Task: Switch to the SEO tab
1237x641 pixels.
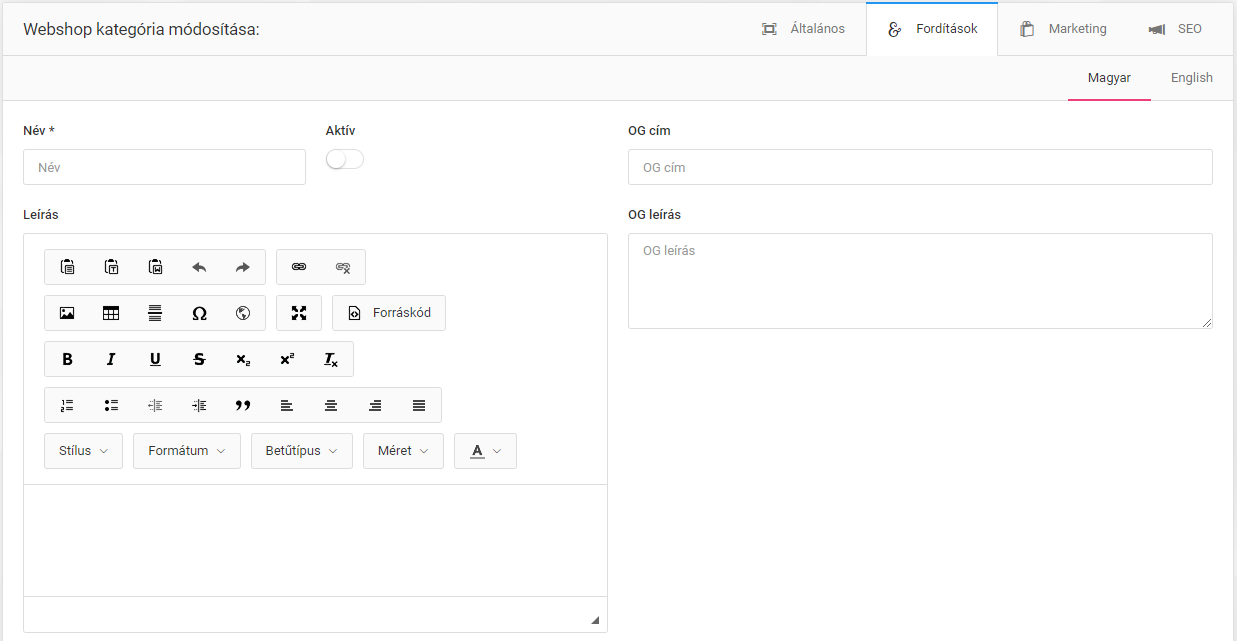Action: click(x=1176, y=29)
